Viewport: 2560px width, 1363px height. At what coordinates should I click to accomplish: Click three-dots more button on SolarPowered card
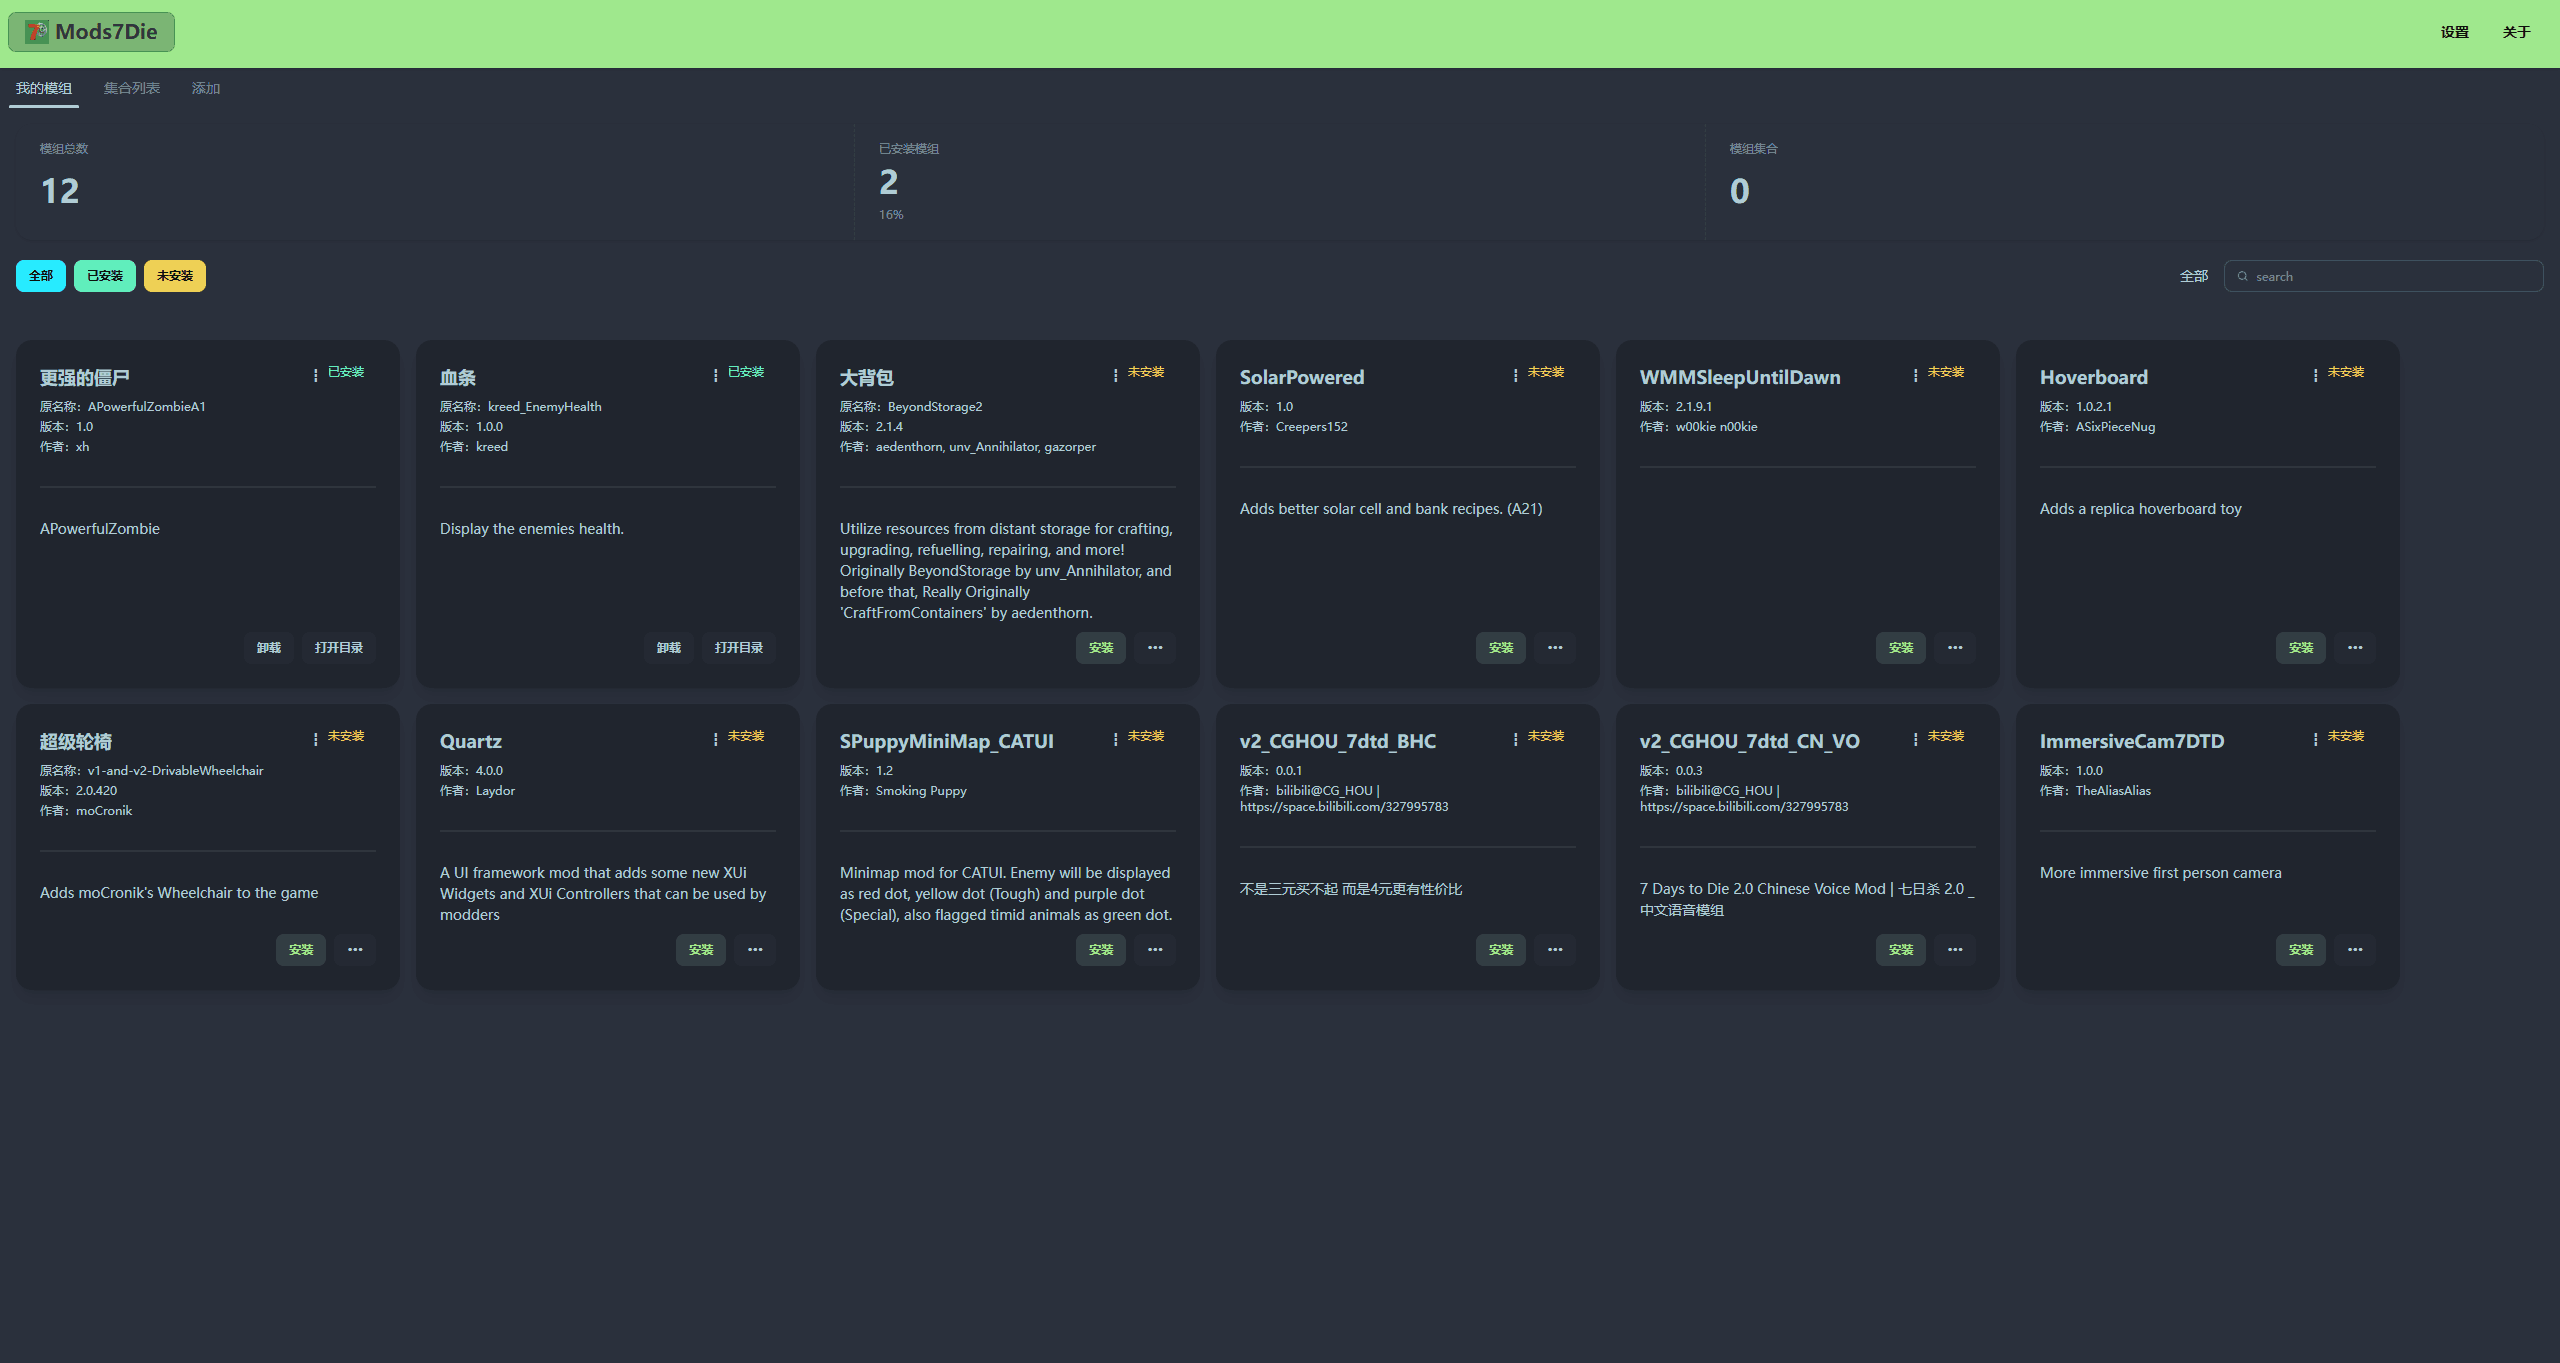coord(1555,648)
